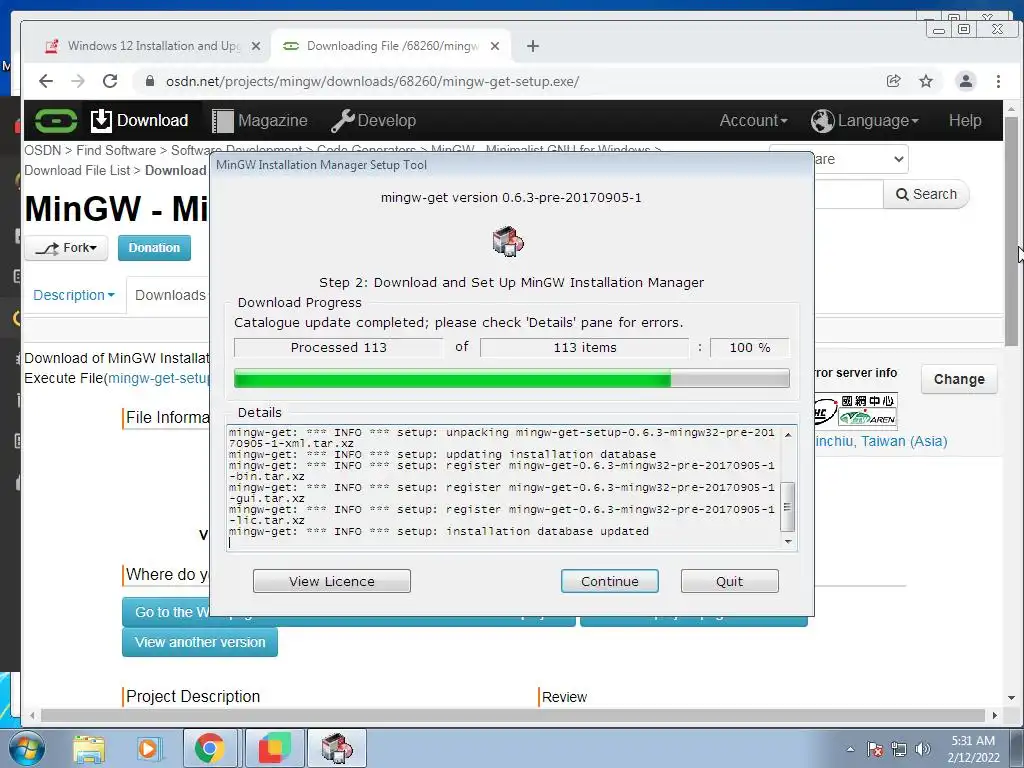Click View another version button
The image size is (1024, 768).
tap(200, 643)
